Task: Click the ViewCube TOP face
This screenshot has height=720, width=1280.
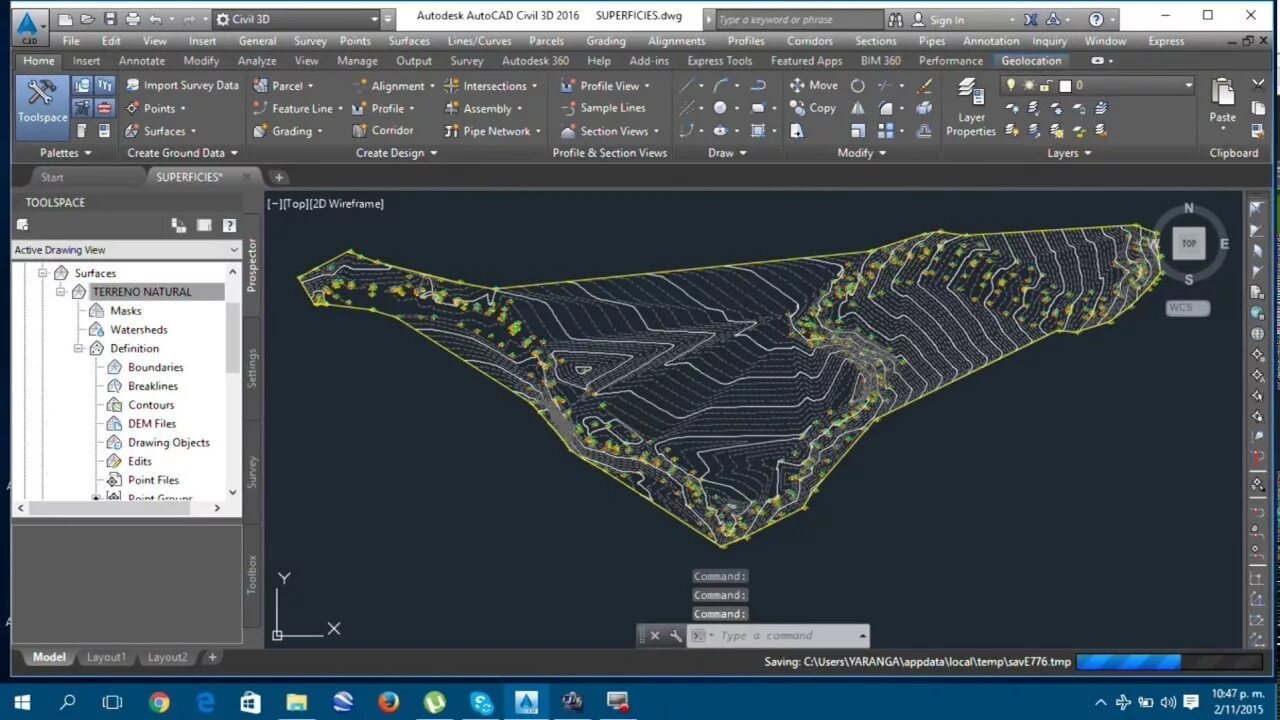Action: [x=1189, y=243]
